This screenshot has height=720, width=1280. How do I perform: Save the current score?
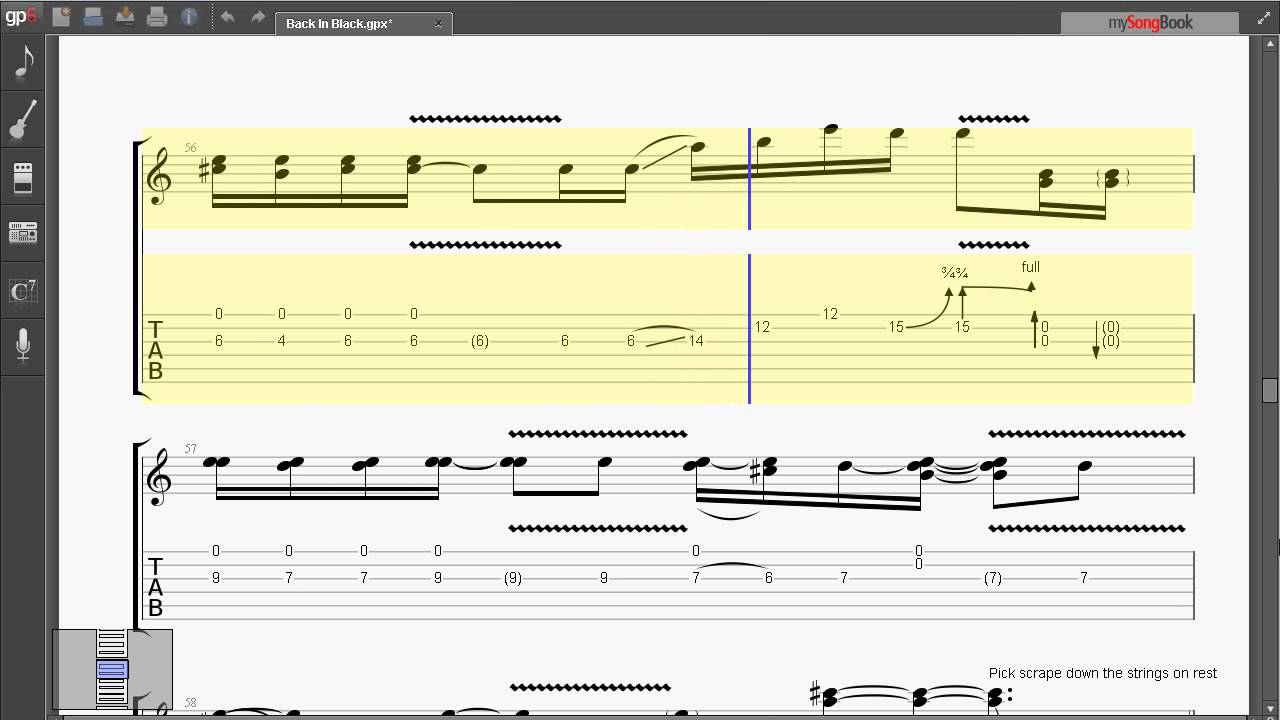125,16
